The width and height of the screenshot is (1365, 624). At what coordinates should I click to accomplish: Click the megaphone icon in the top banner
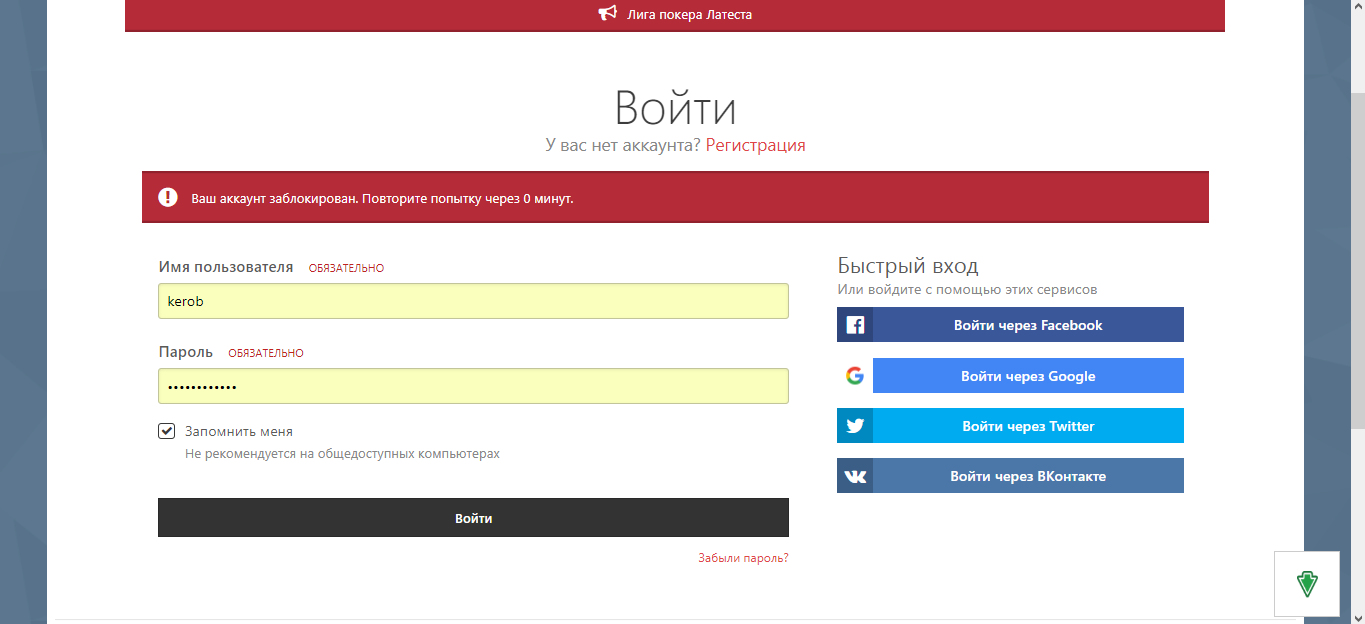pos(607,14)
